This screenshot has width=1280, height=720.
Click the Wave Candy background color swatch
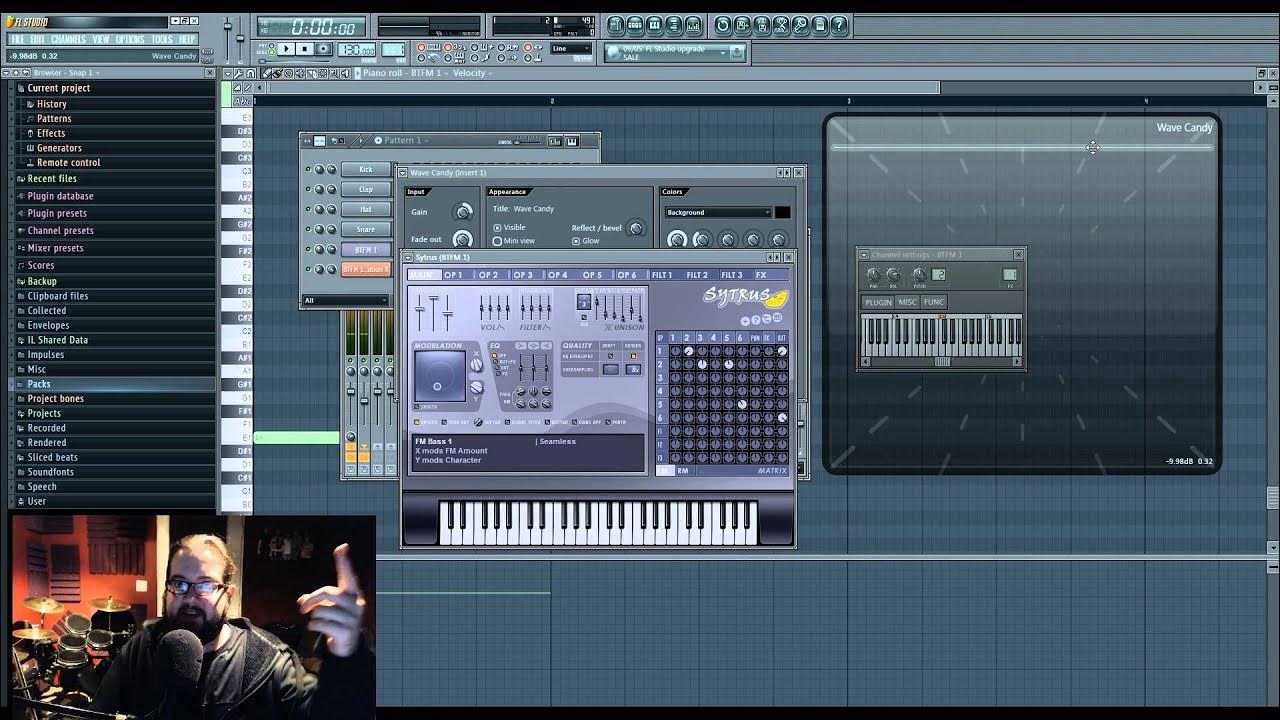tap(782, 212)
